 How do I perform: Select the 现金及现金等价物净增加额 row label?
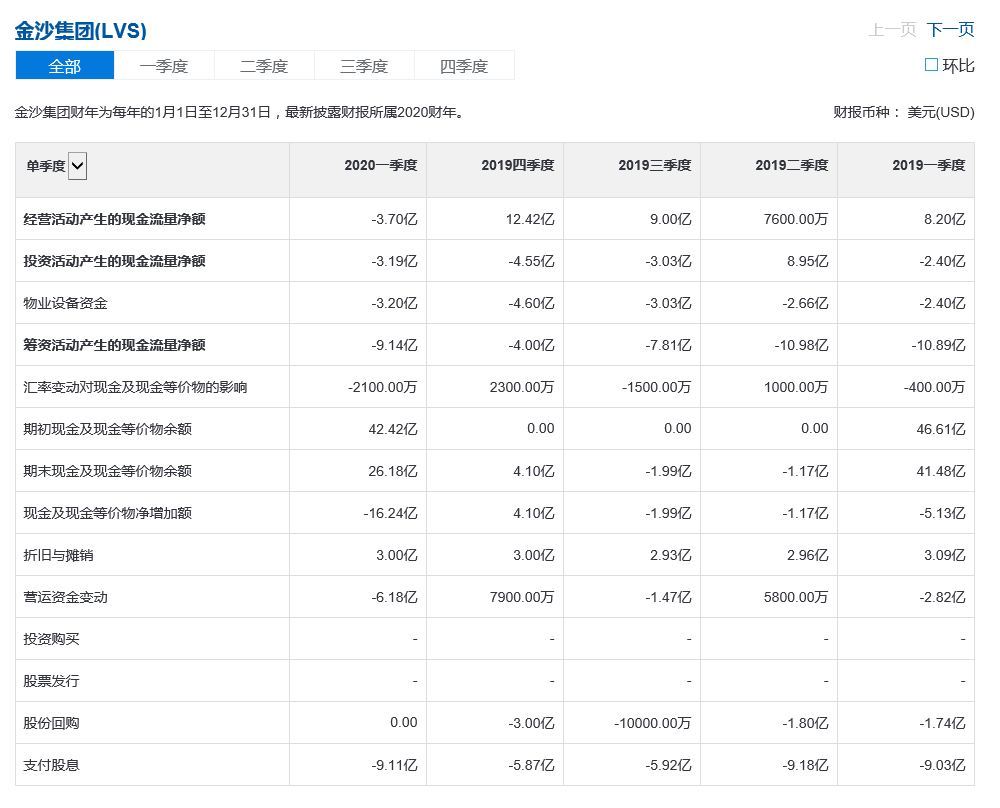point(107,513)
